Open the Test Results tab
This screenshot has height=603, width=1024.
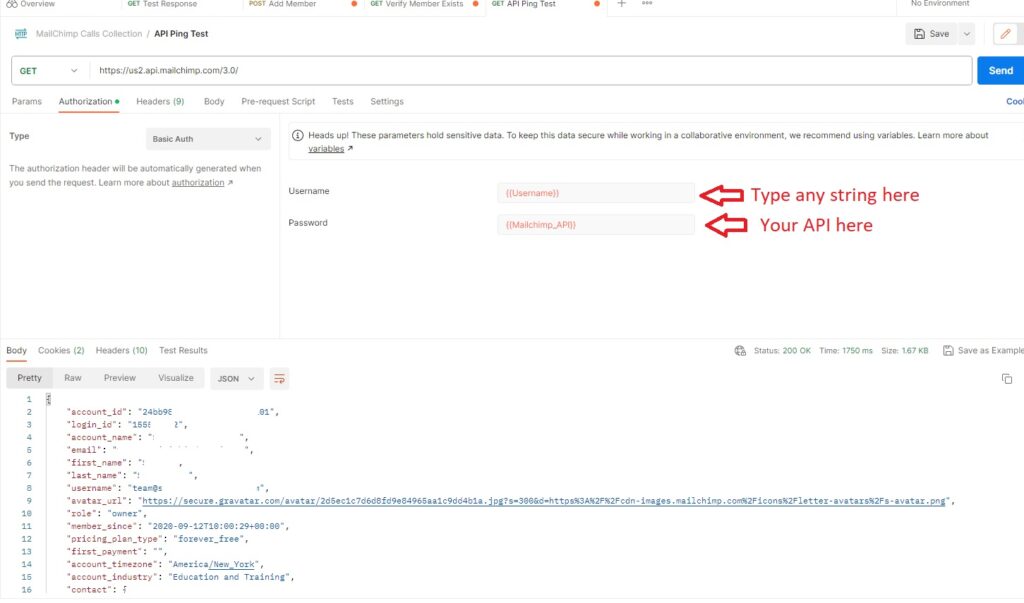pos(183,350)
